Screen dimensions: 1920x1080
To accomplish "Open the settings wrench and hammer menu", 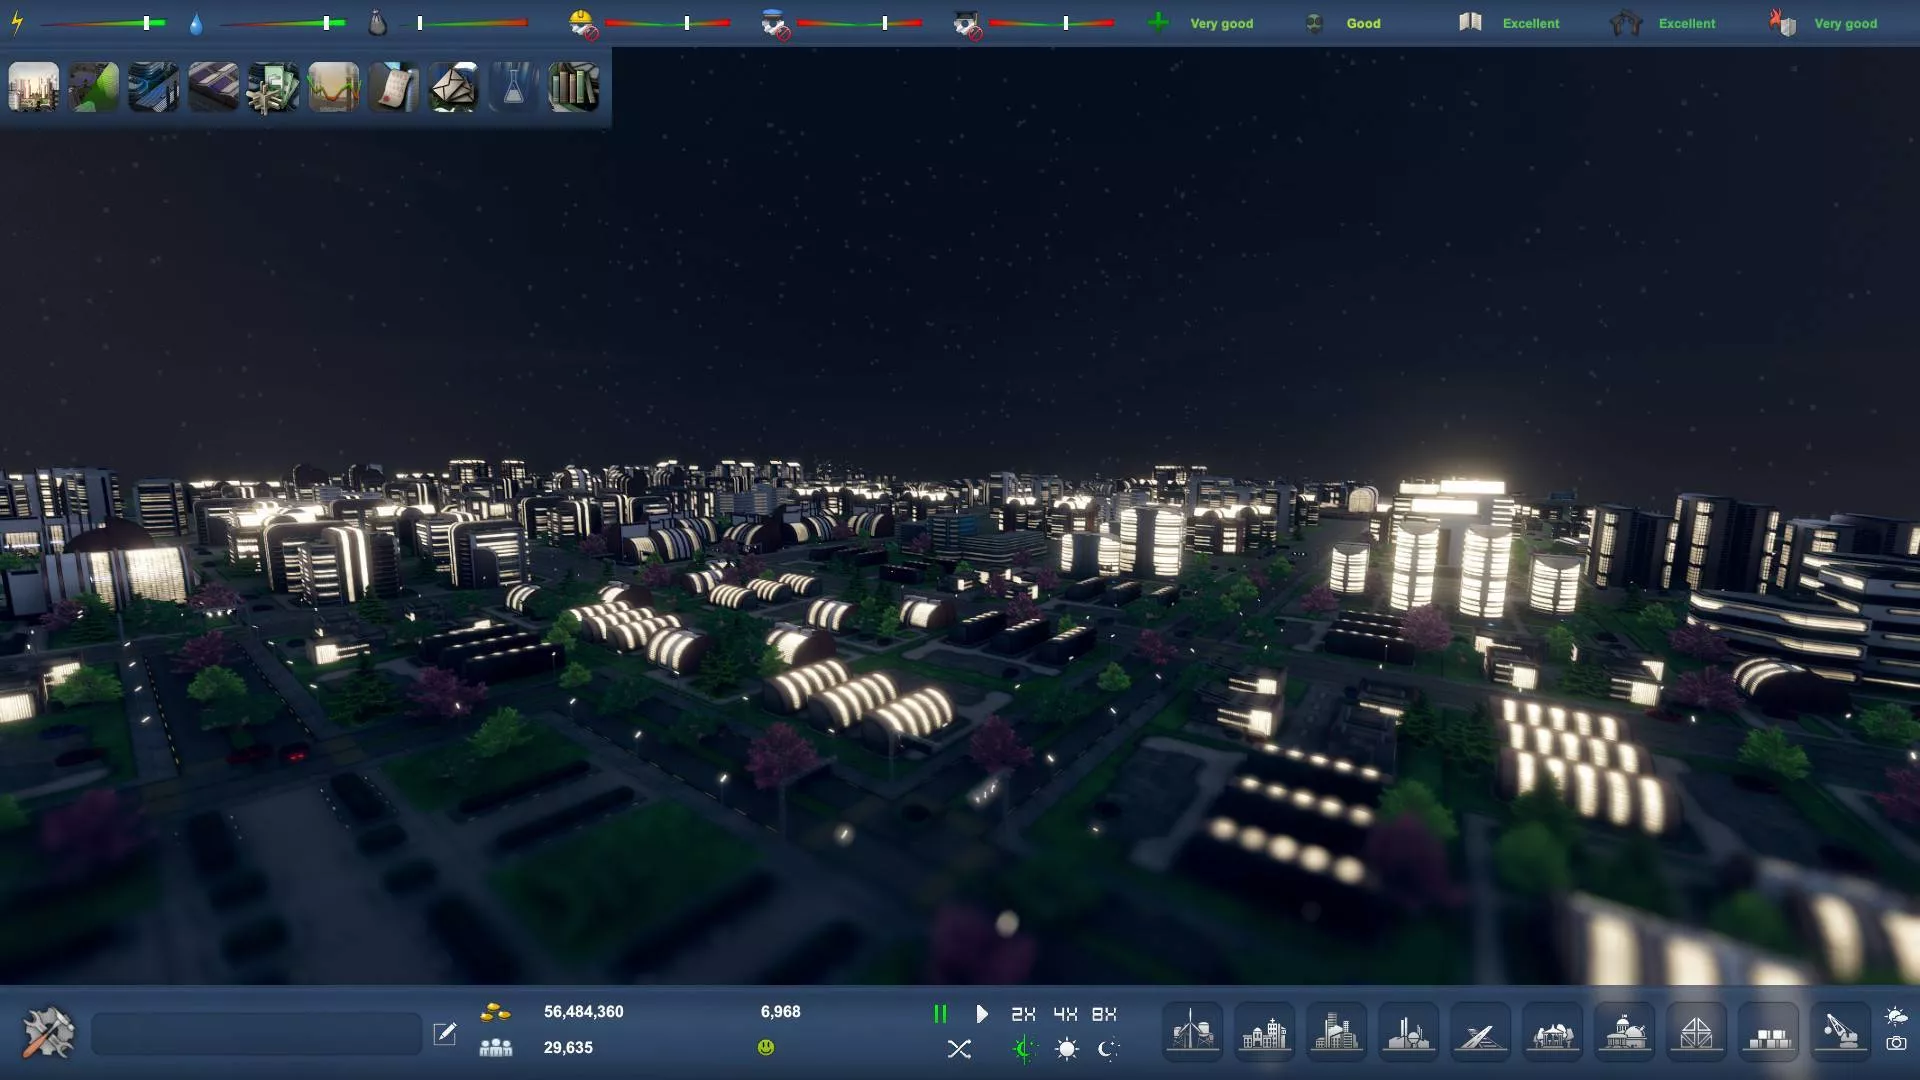I will (48, 1032).
